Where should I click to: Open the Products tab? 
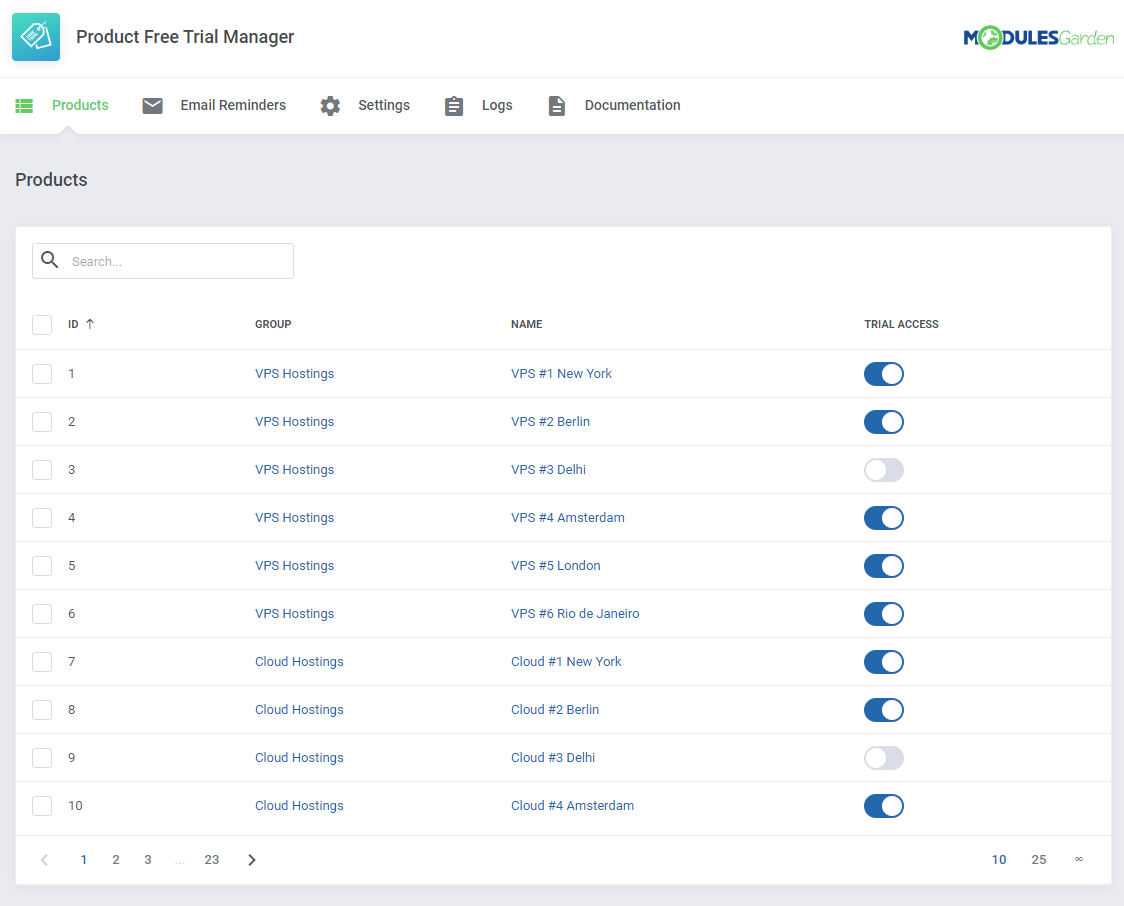[80, 105]
